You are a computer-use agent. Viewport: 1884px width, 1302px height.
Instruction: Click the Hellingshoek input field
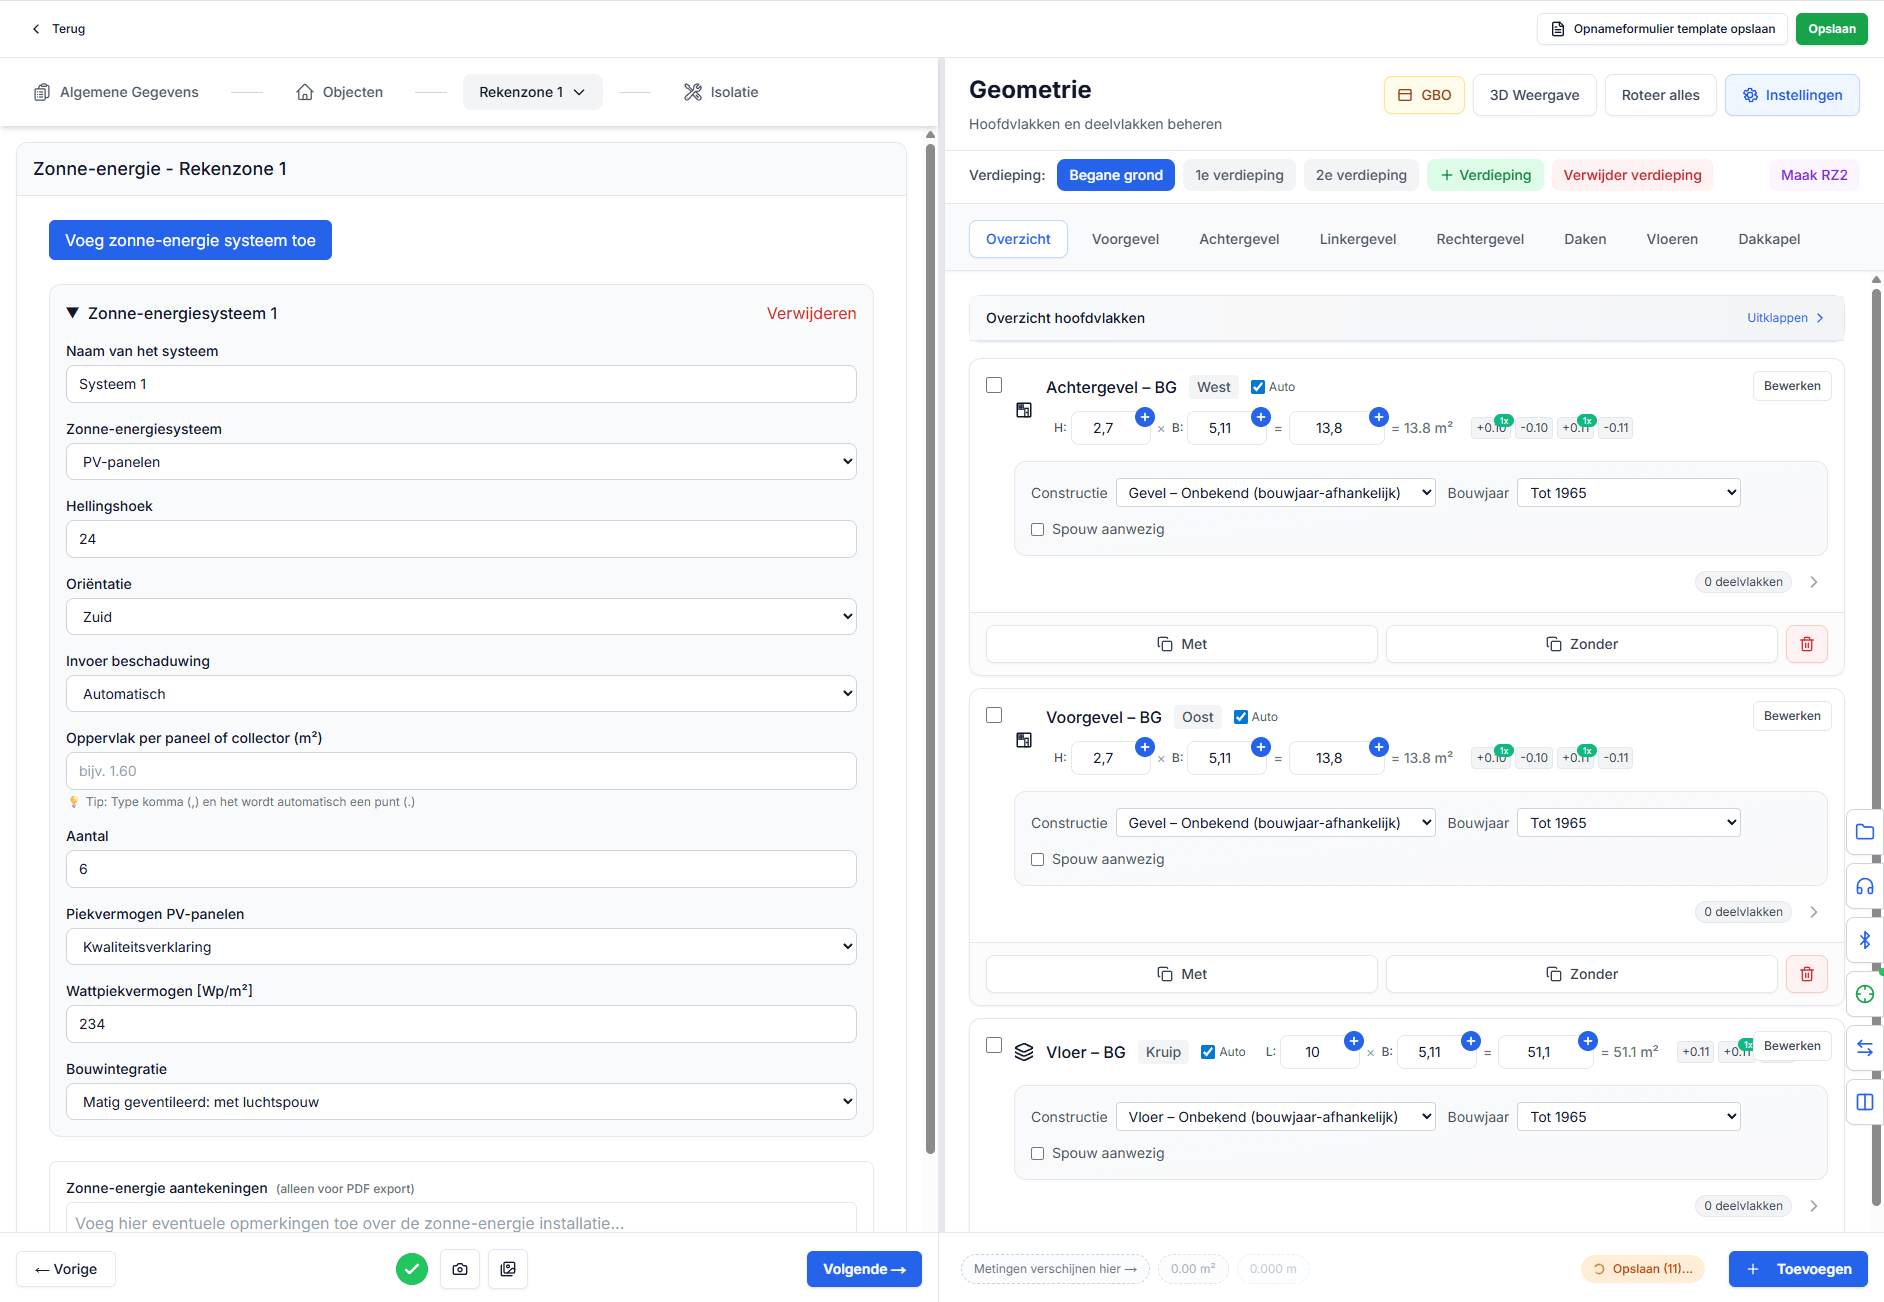point(461,539)
